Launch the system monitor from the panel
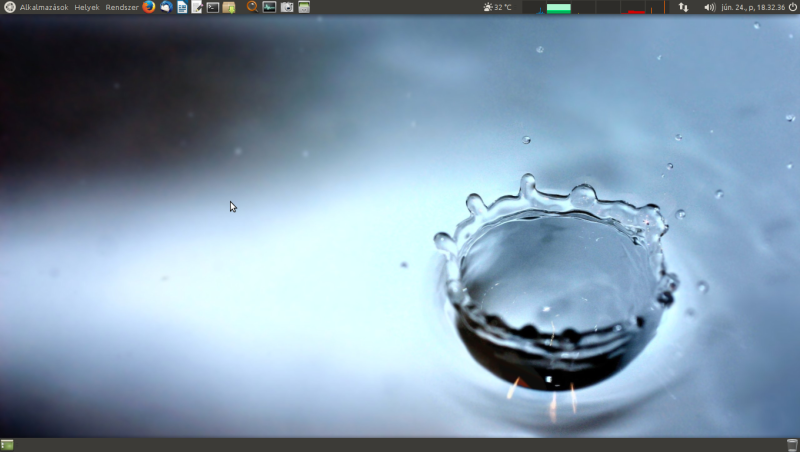This screenshot has width=800, height=452. point(269,7)
